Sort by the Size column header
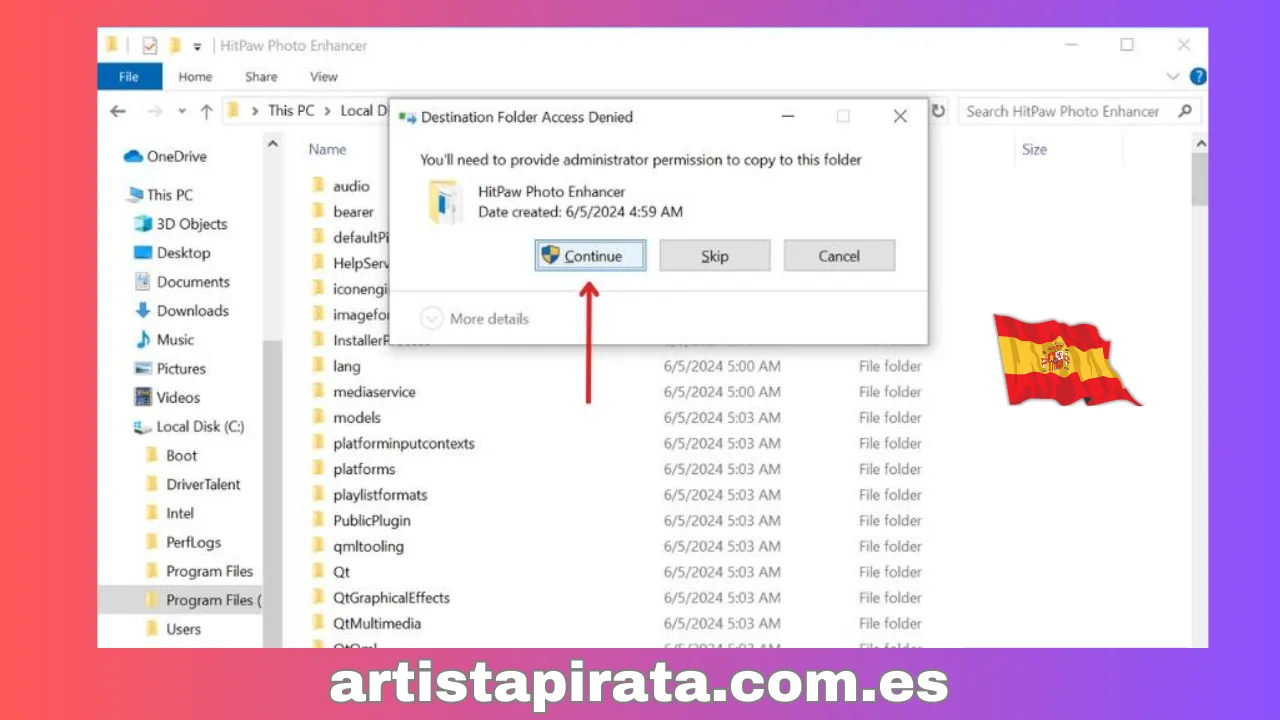 point(1034,149)
